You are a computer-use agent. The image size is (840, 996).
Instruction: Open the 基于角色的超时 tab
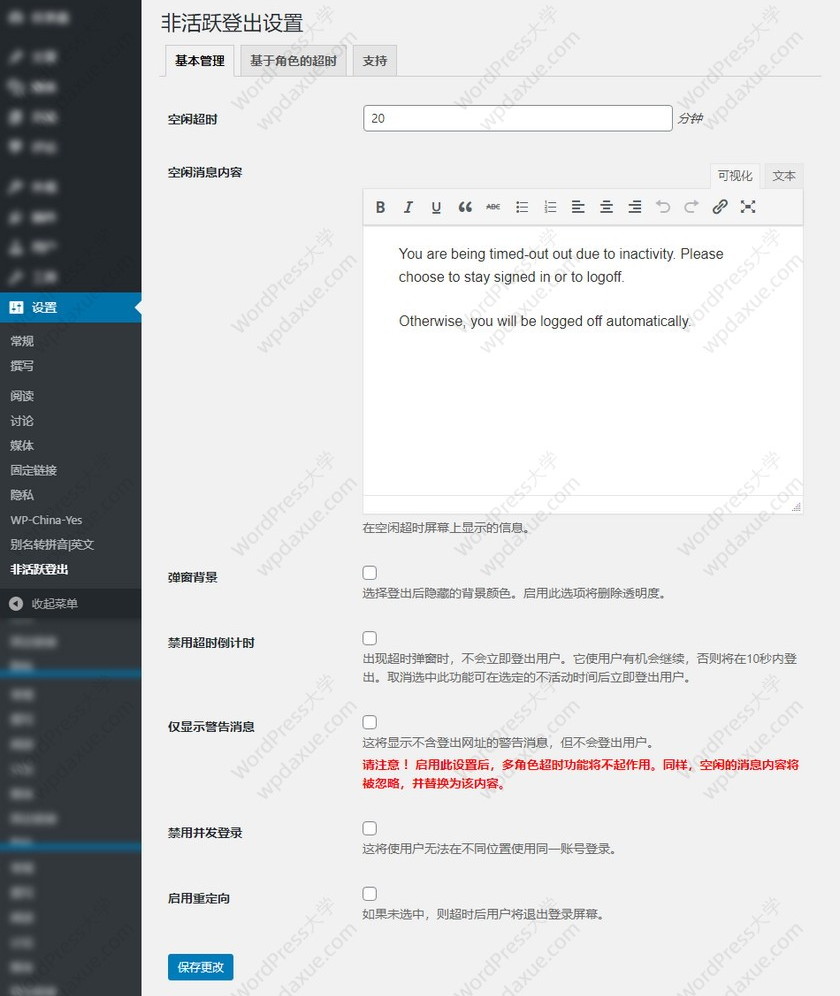pyautogui.click(x=293, y=61)
